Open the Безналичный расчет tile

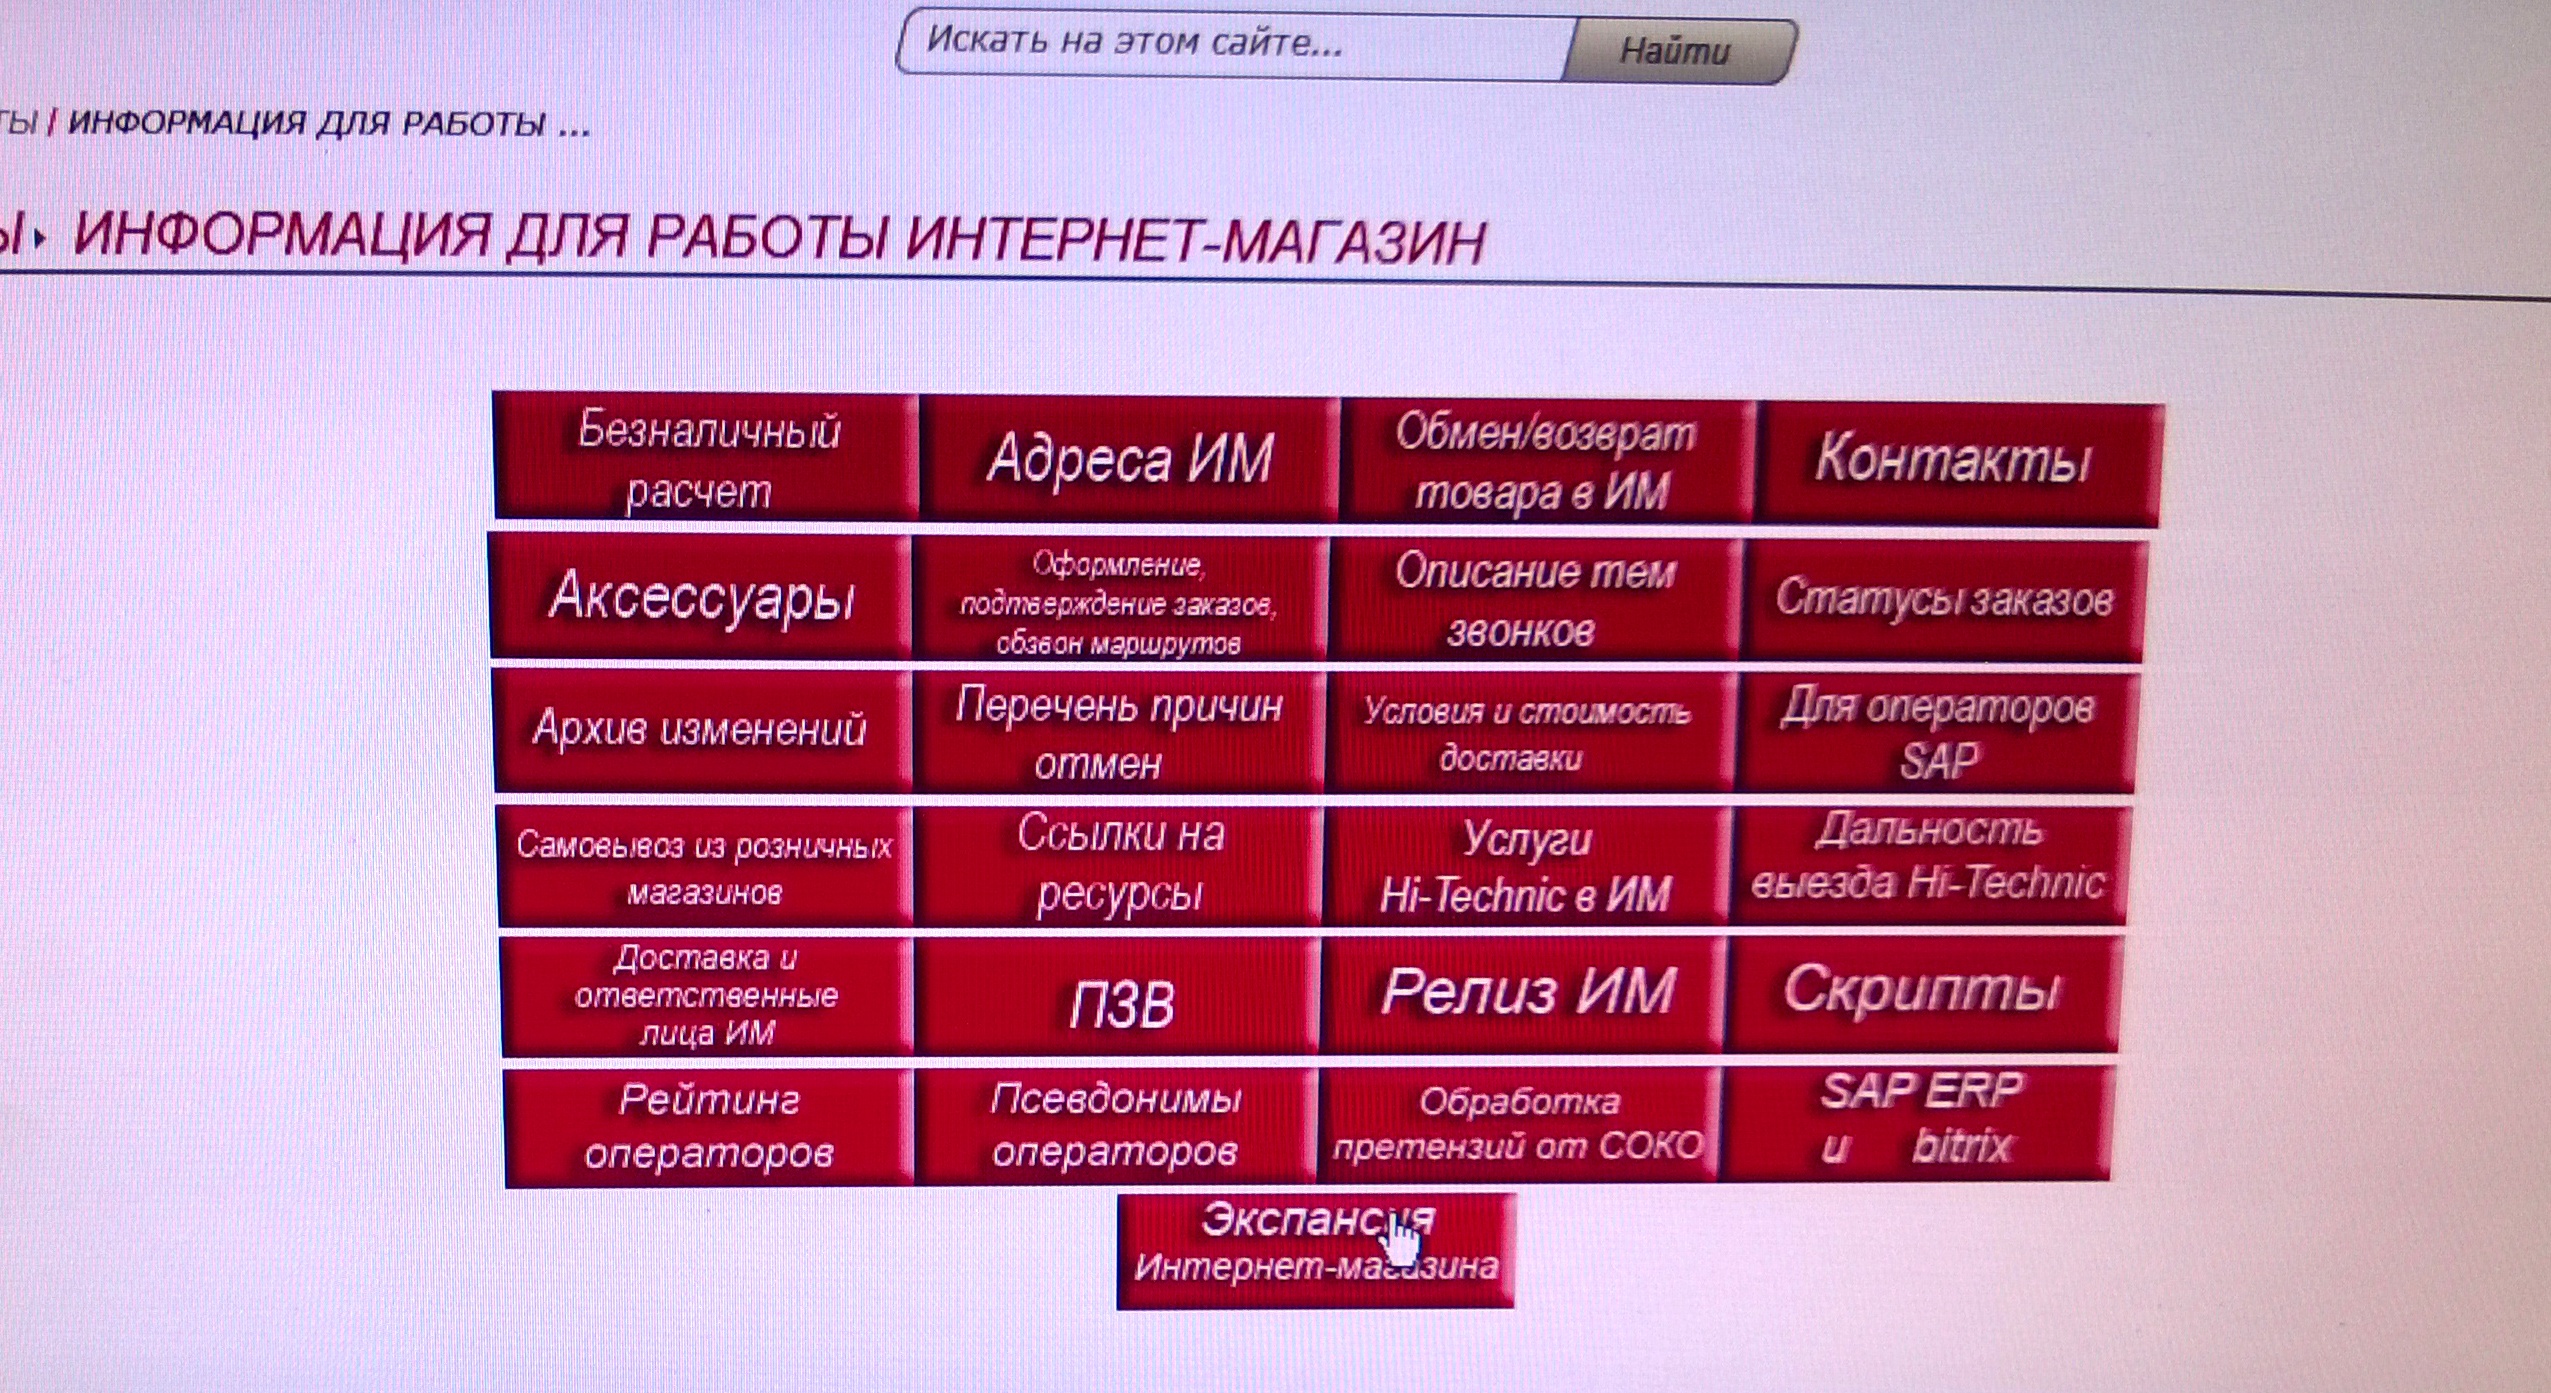(706, 459)
